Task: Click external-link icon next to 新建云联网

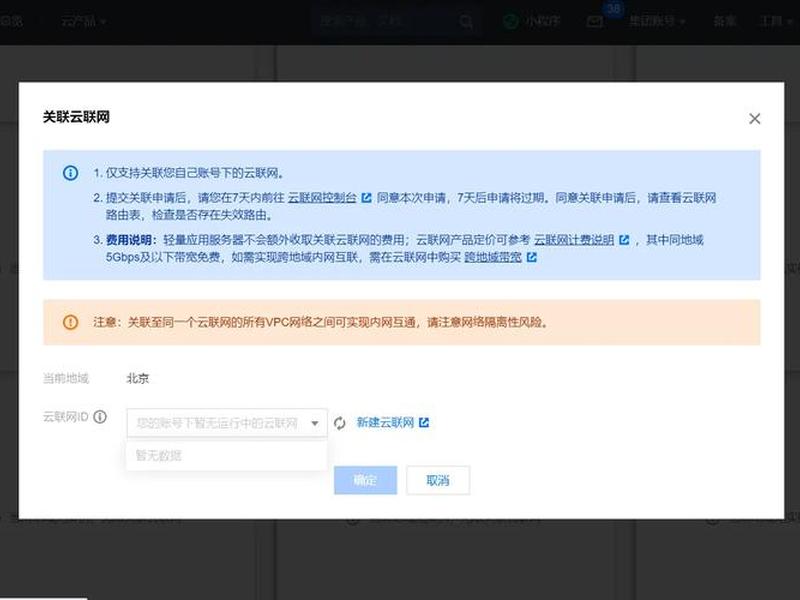Action: 424,422
